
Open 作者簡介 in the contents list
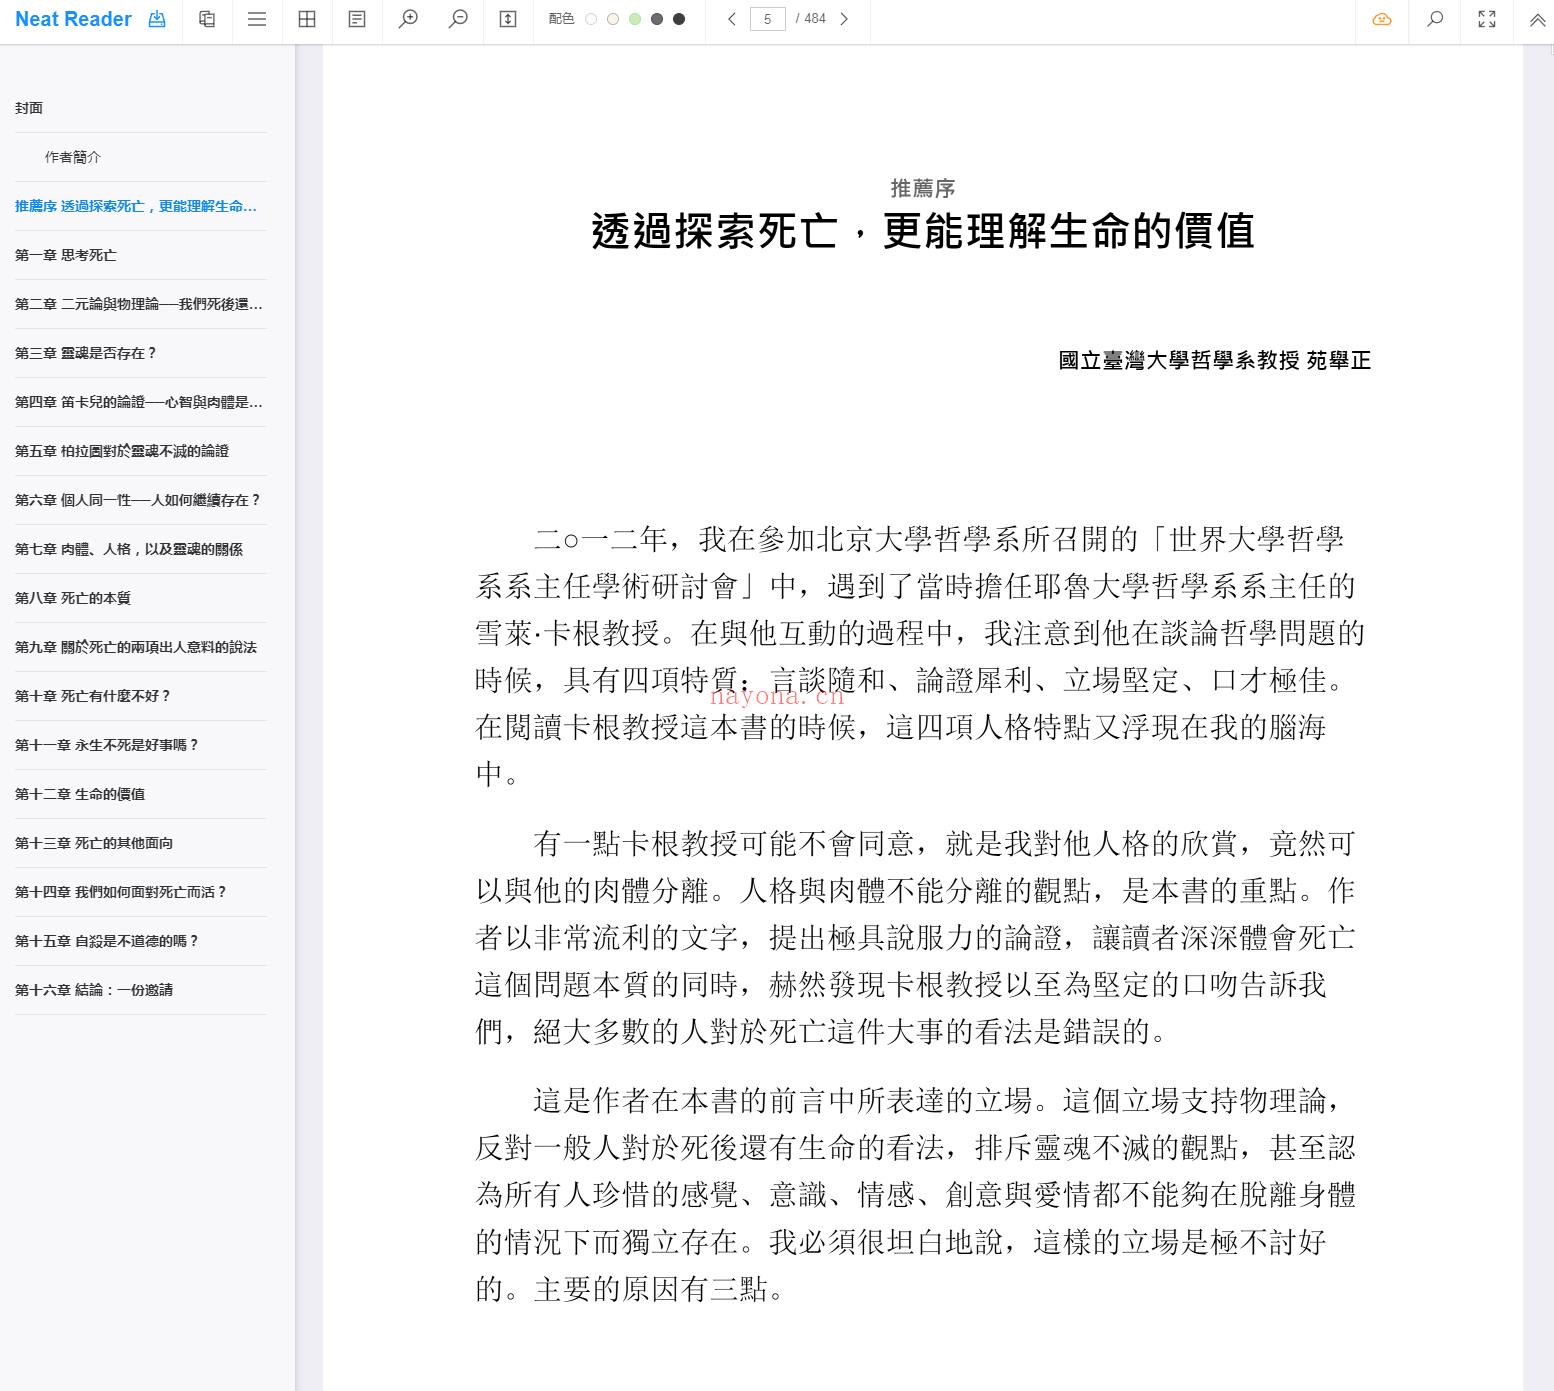141,157
